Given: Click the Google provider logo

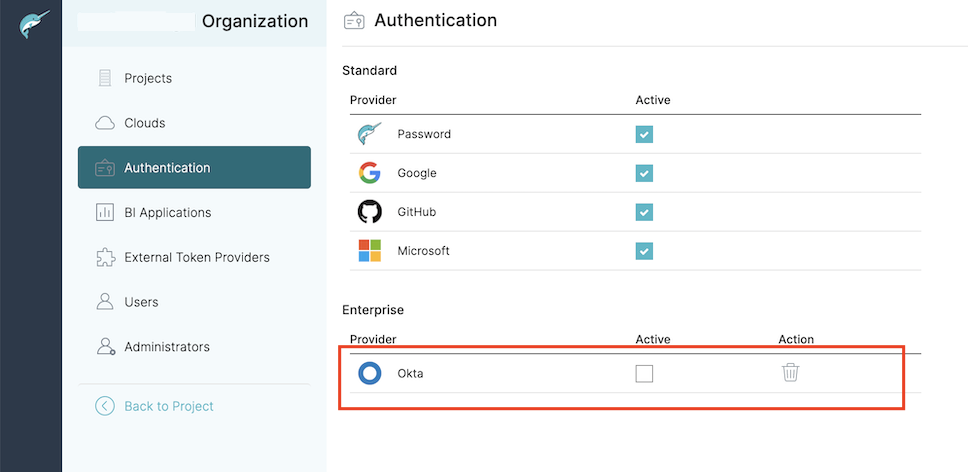Looking at the screenshot, I should coord(370,173).
